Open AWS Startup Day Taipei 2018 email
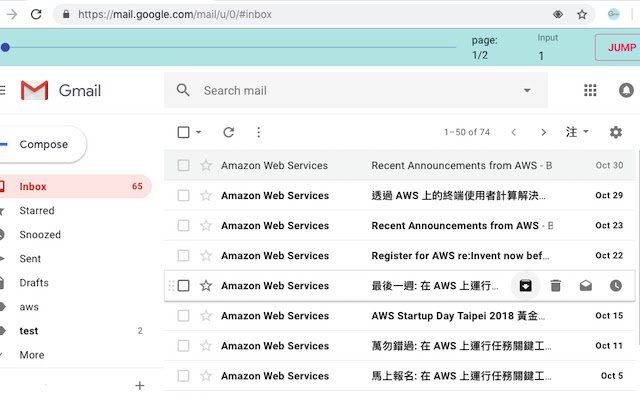Viewport: 640px width, 400px height. [x=400, y=316]
